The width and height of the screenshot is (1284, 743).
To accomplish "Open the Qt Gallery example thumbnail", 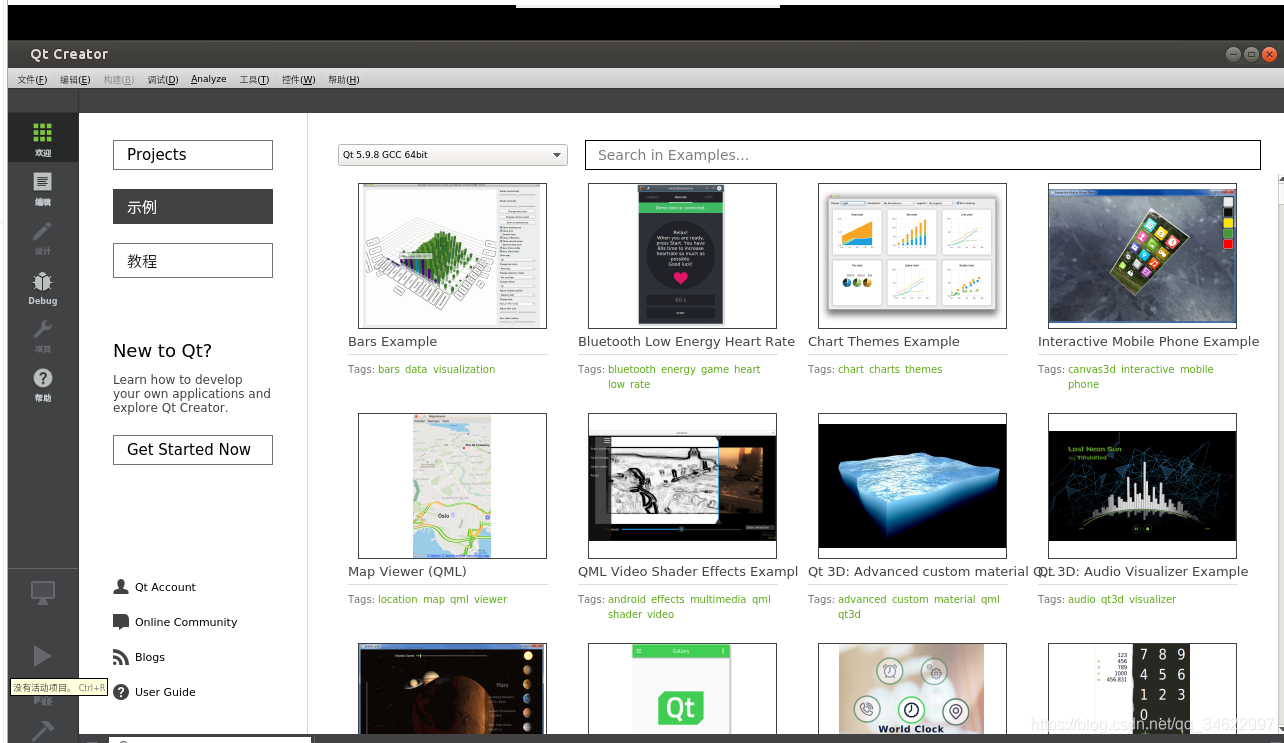I will pos(682,689).
